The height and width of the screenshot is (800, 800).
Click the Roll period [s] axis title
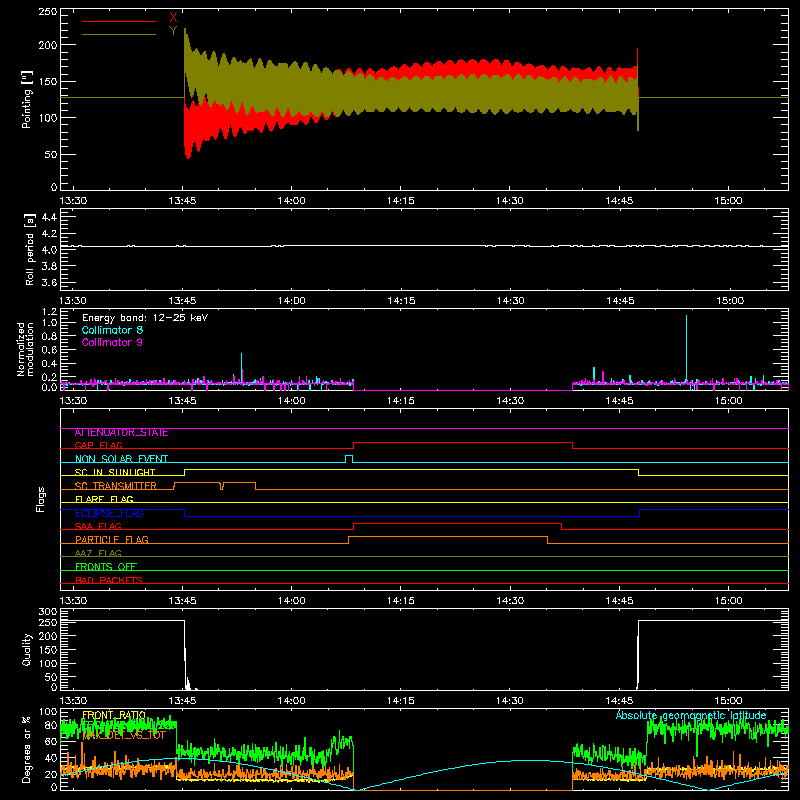coord(30,249)
